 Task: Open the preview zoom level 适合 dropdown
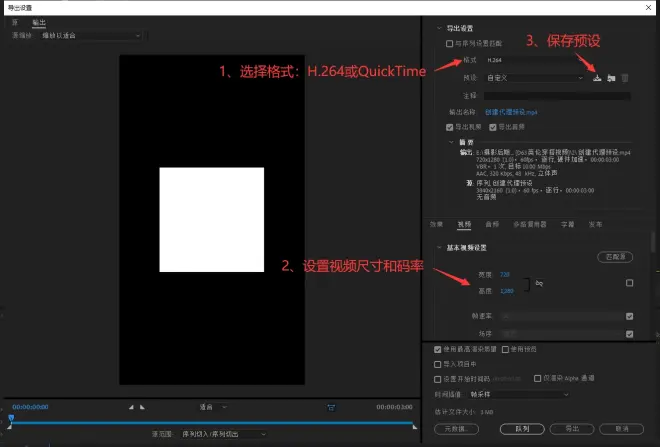coord(213,407)
